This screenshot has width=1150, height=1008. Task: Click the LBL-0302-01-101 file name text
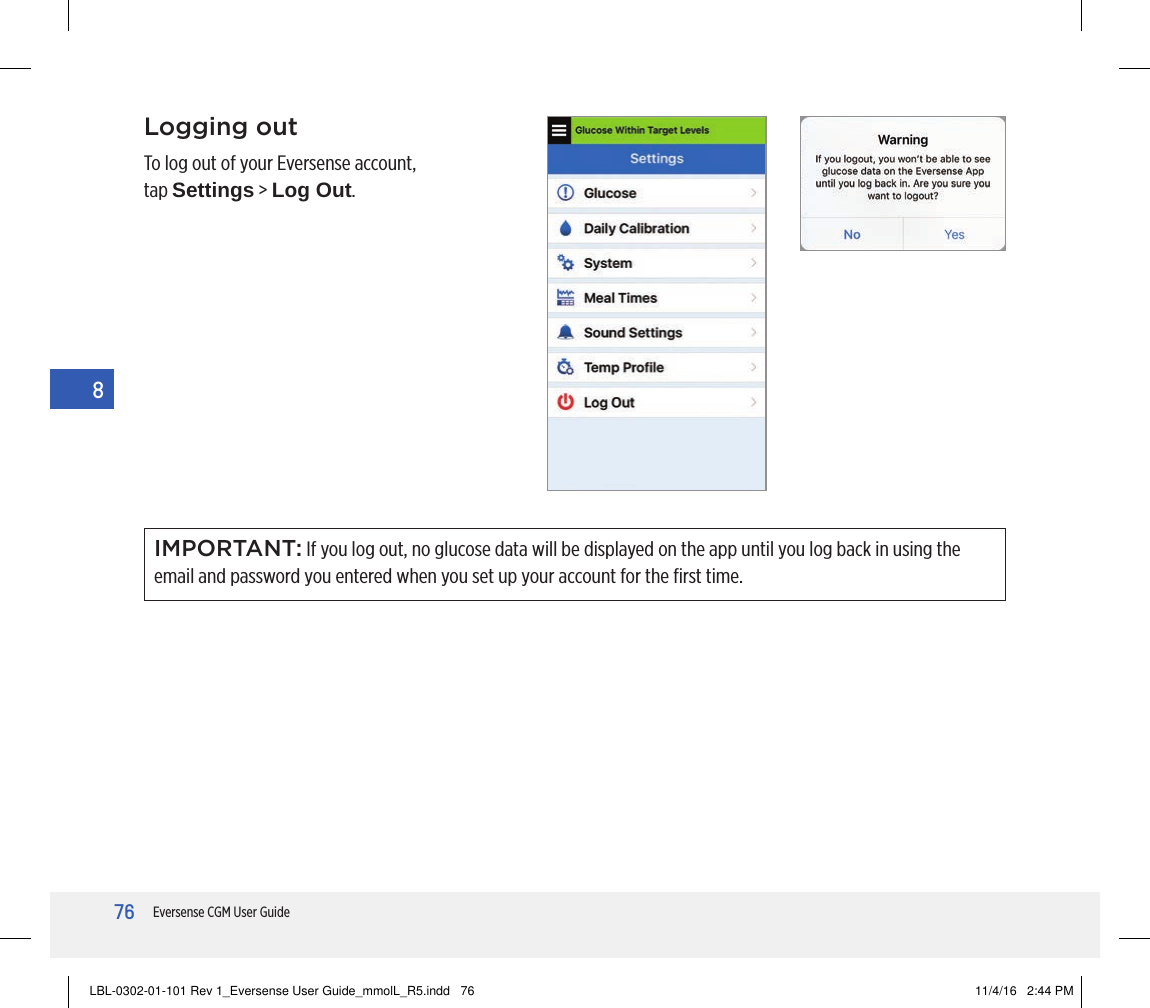(x=269, y=990)
